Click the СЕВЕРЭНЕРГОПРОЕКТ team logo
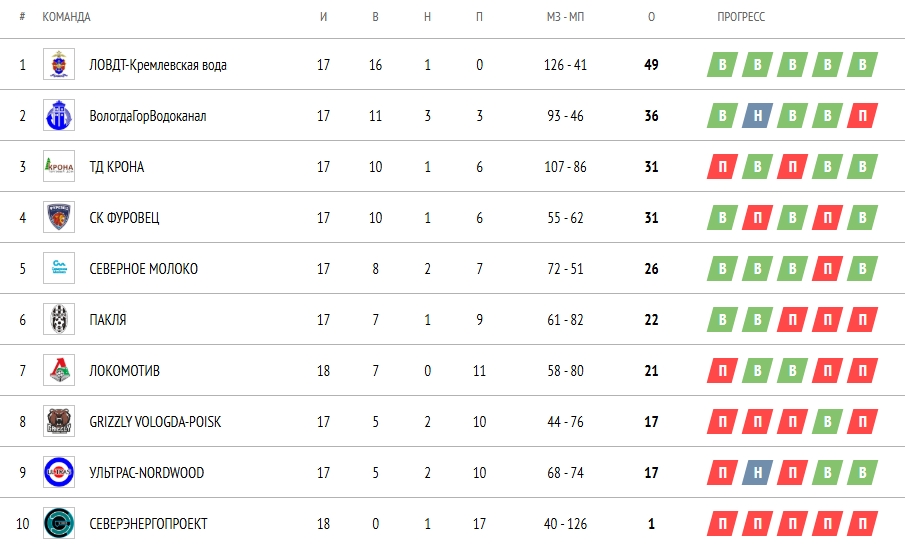 [58, 524]
